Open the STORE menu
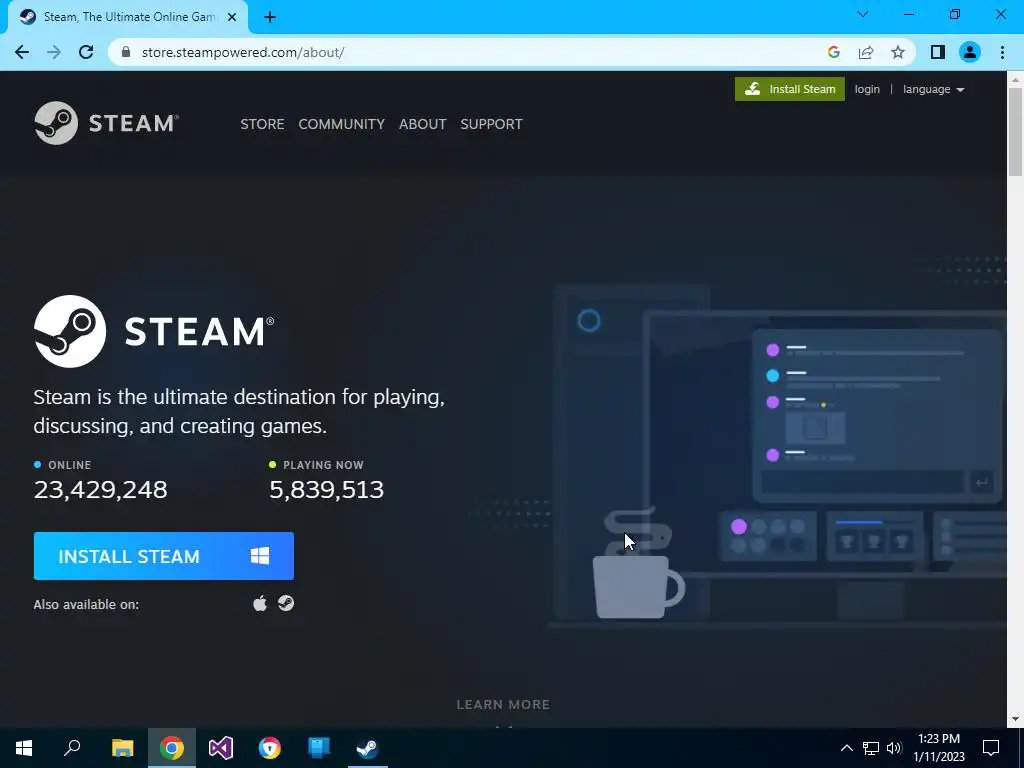The height and width of the screenshot is (768, 1024). [262, 124]
